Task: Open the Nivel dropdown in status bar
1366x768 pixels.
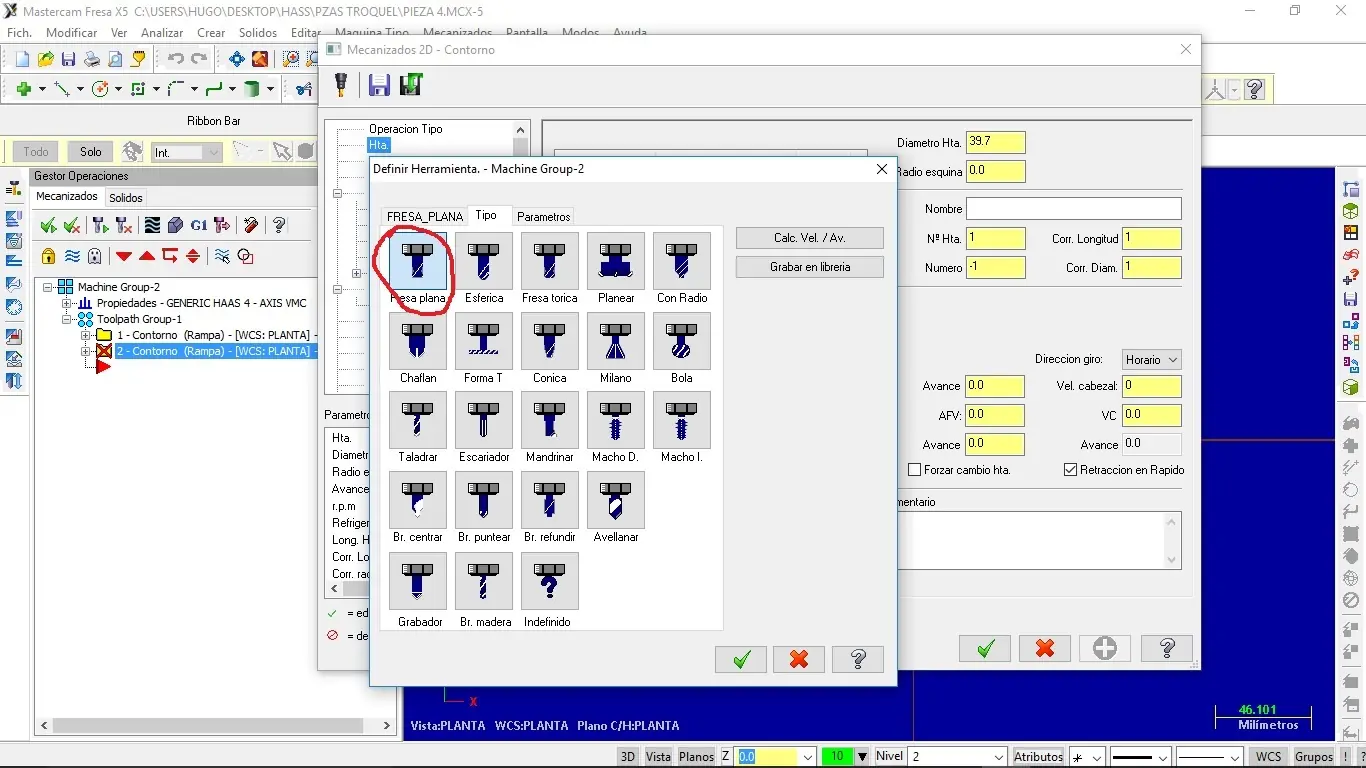Action: point(957,757)
